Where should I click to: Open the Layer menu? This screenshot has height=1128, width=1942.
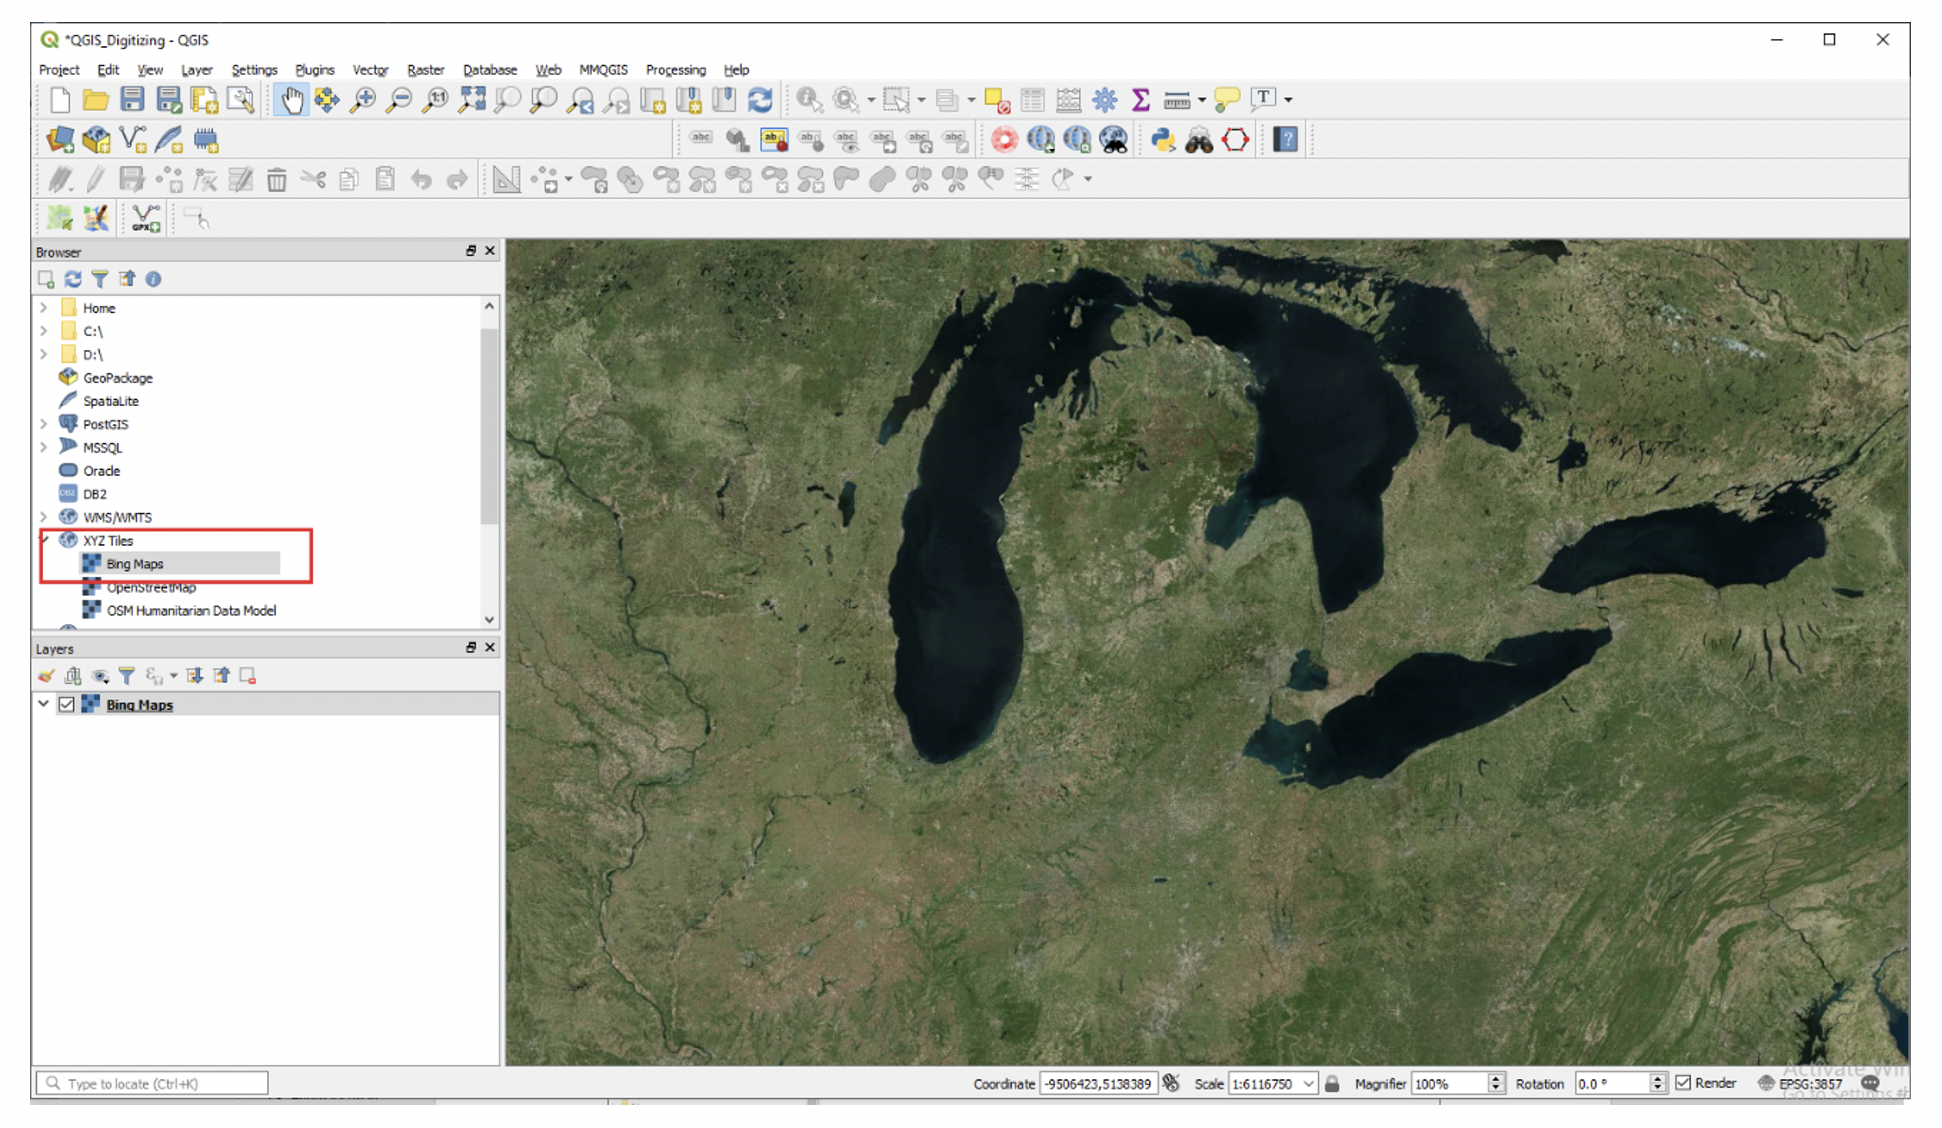[x=196, y=70]
